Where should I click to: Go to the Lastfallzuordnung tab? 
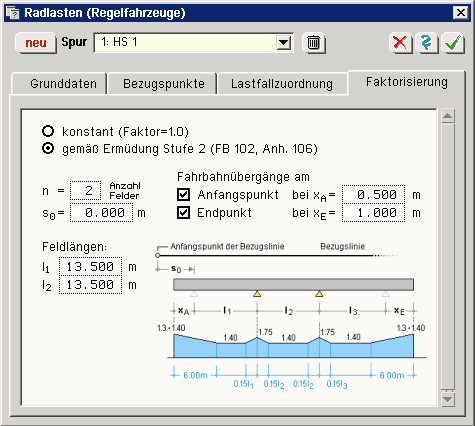pyautogui.click(x=282, y=84)
